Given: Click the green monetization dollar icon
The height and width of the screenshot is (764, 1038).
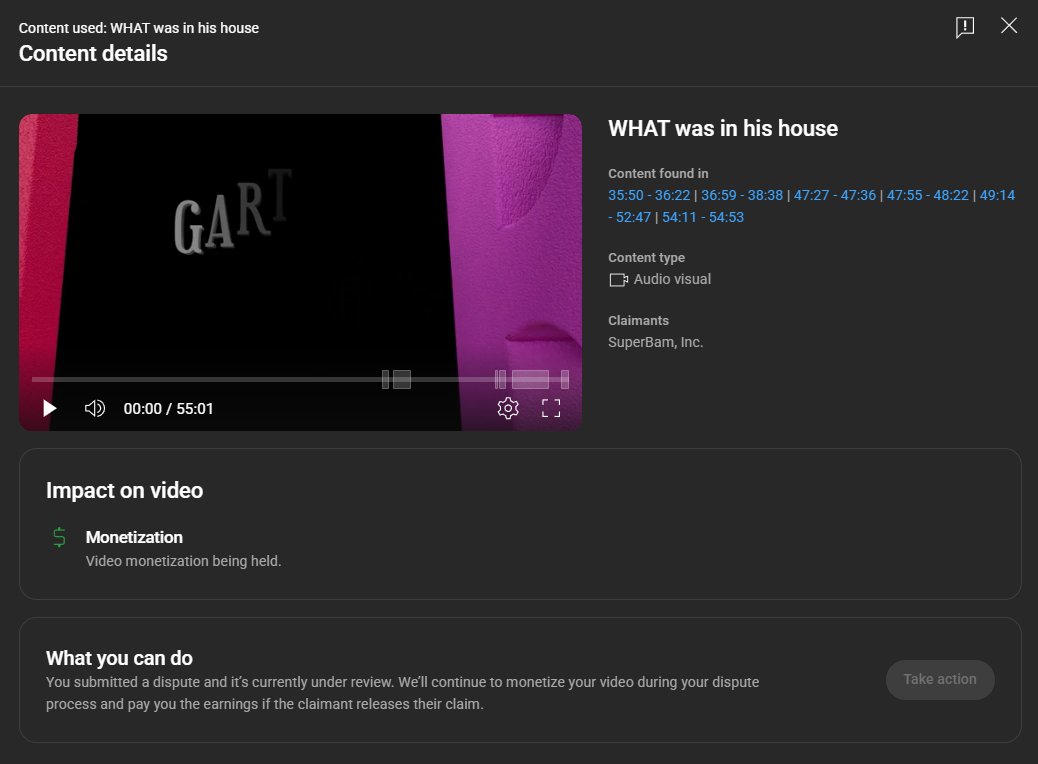Looking at the screenshot, I should 59,537.
